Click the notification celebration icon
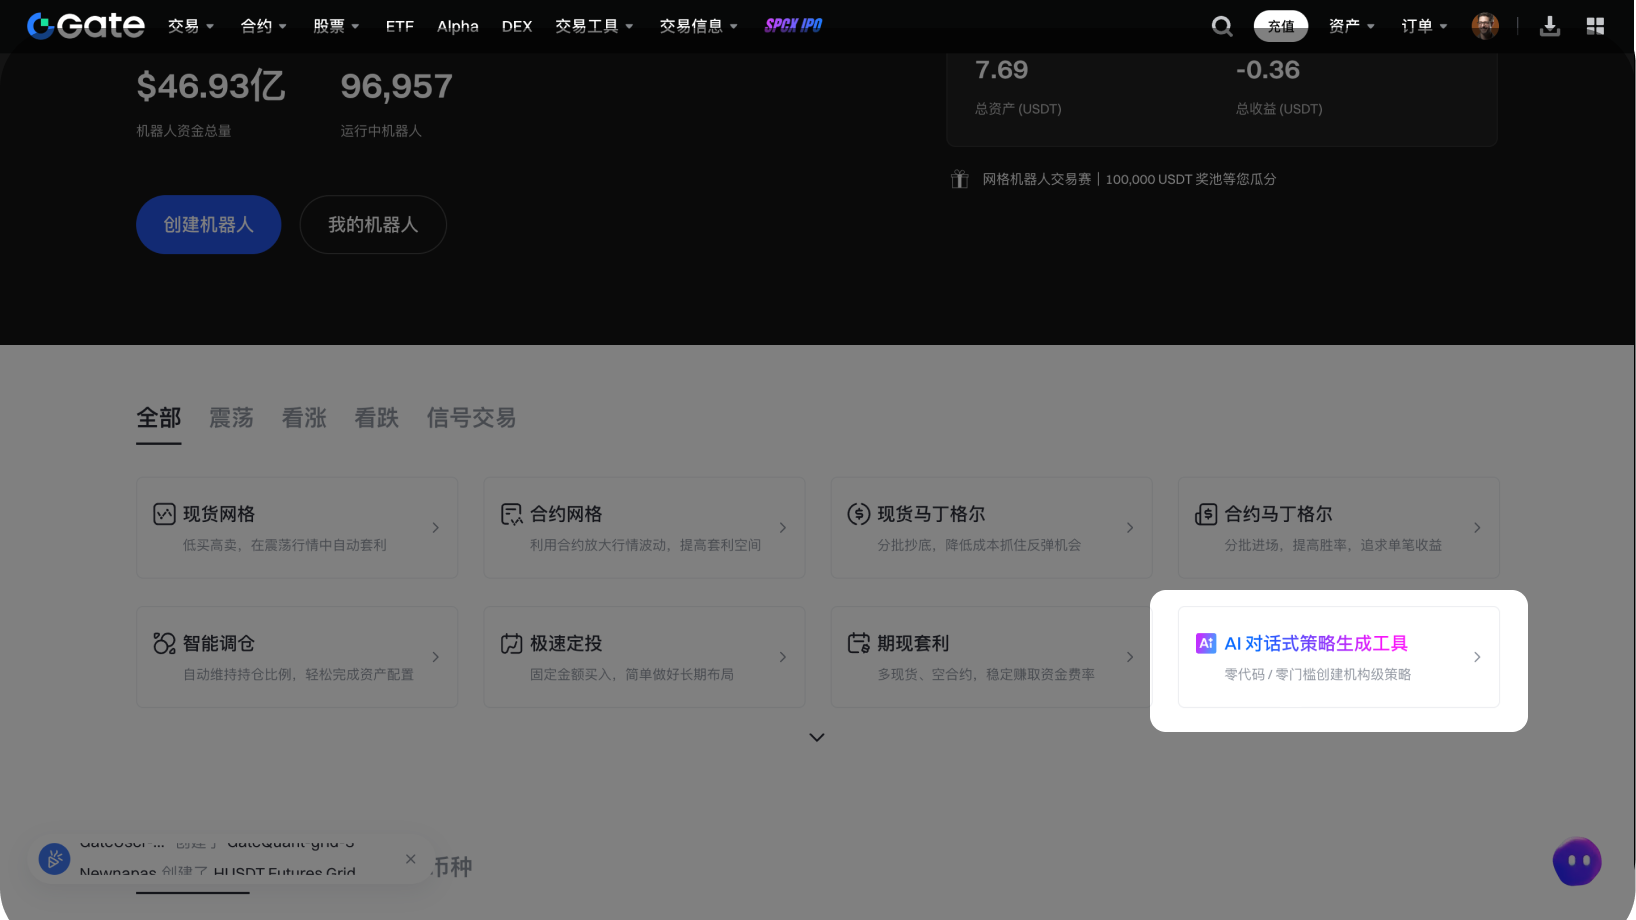The width and height of the screenshot is (1636, 920). pyautogui.click(x=54, y=858)
